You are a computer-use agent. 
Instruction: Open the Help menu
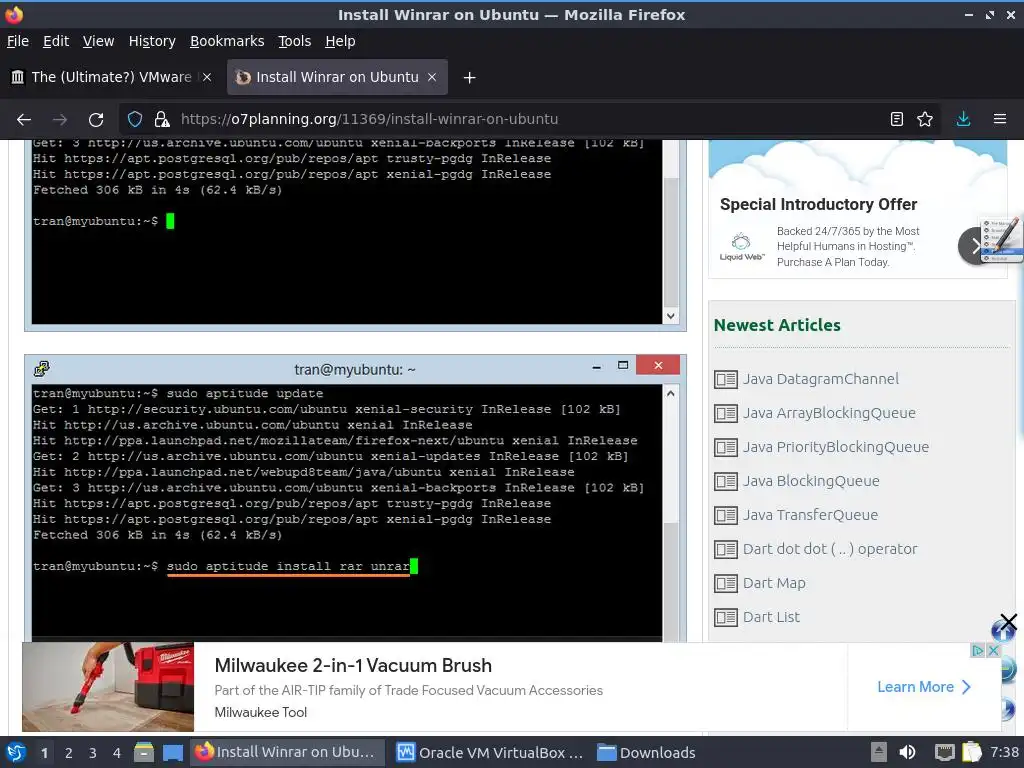click(340, 41)
